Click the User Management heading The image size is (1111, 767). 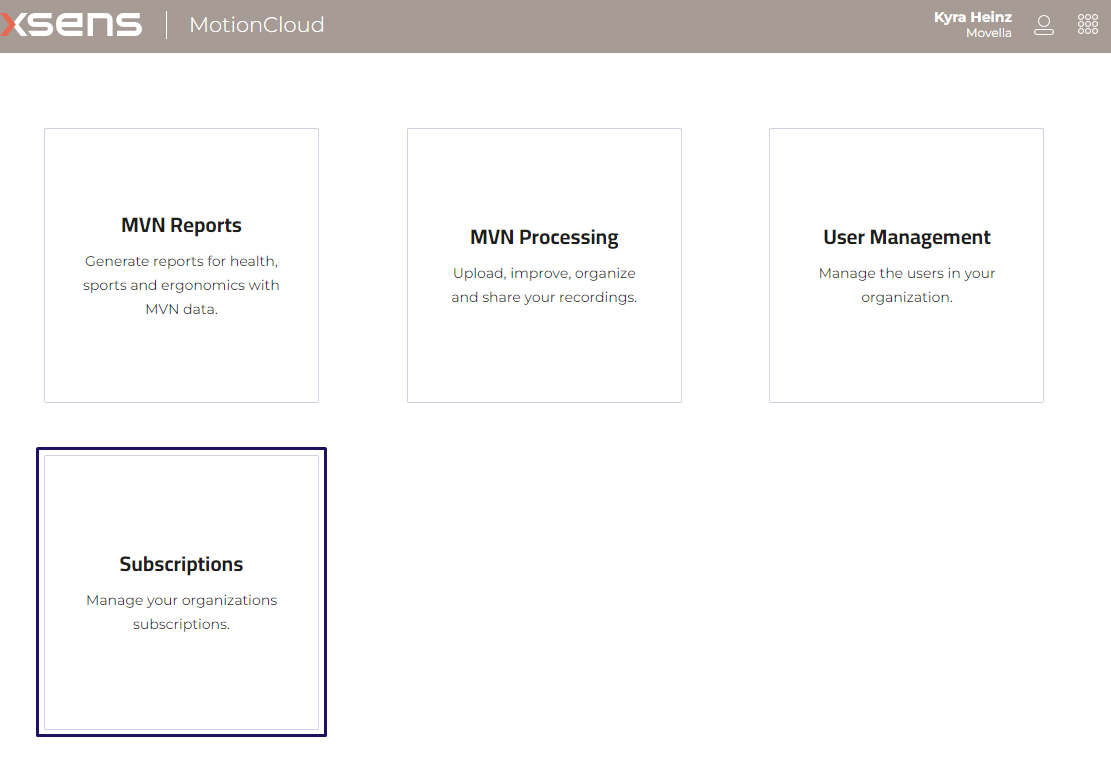(x=906, y=237)
